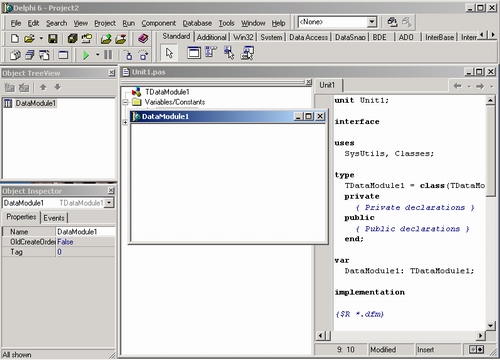Click the Save current desktop icon
Image resolution: width=500 pixels, height=360 pixels.
(x=392, y=22)
